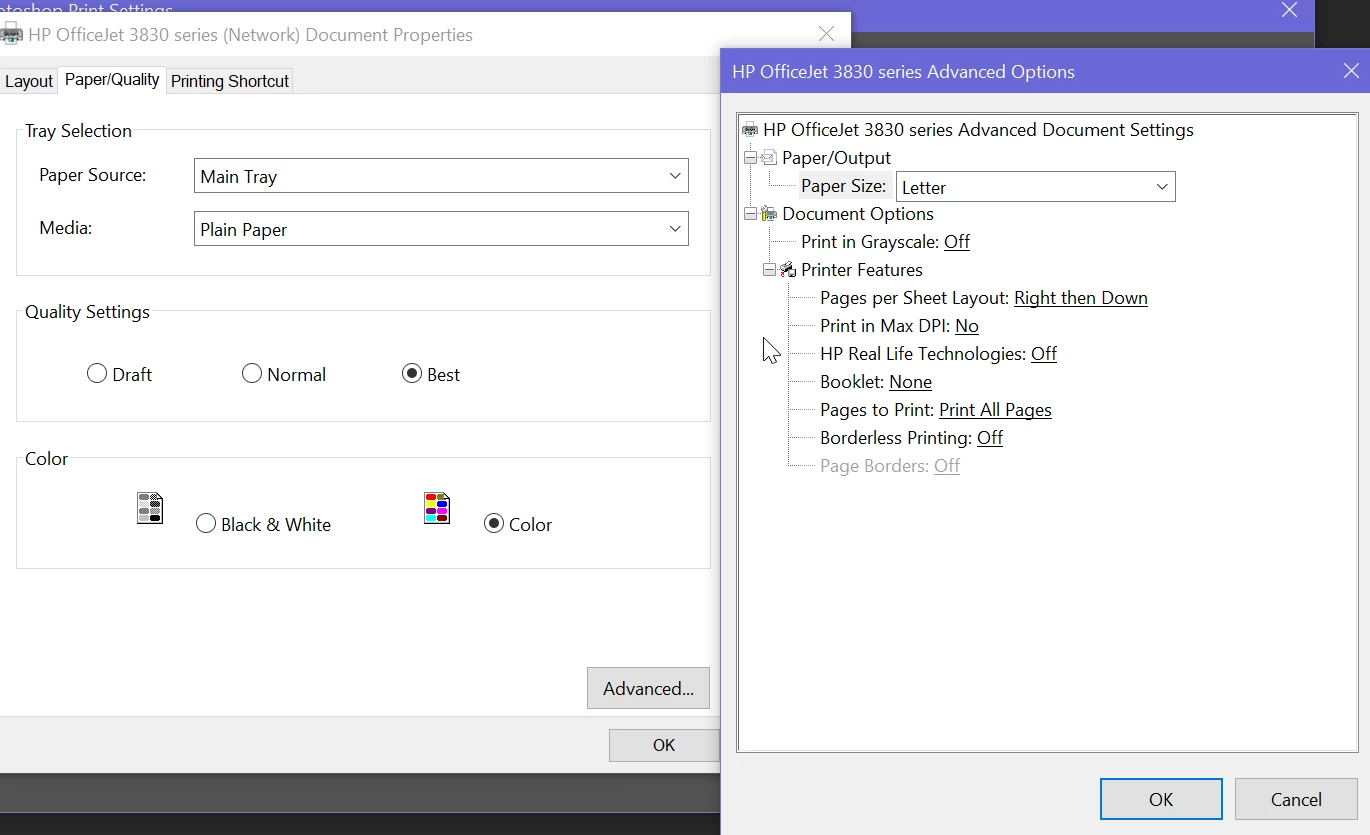Click the Document Options node icon
Viewport: 1370px width, 835px height.
(x=769, y=214)
